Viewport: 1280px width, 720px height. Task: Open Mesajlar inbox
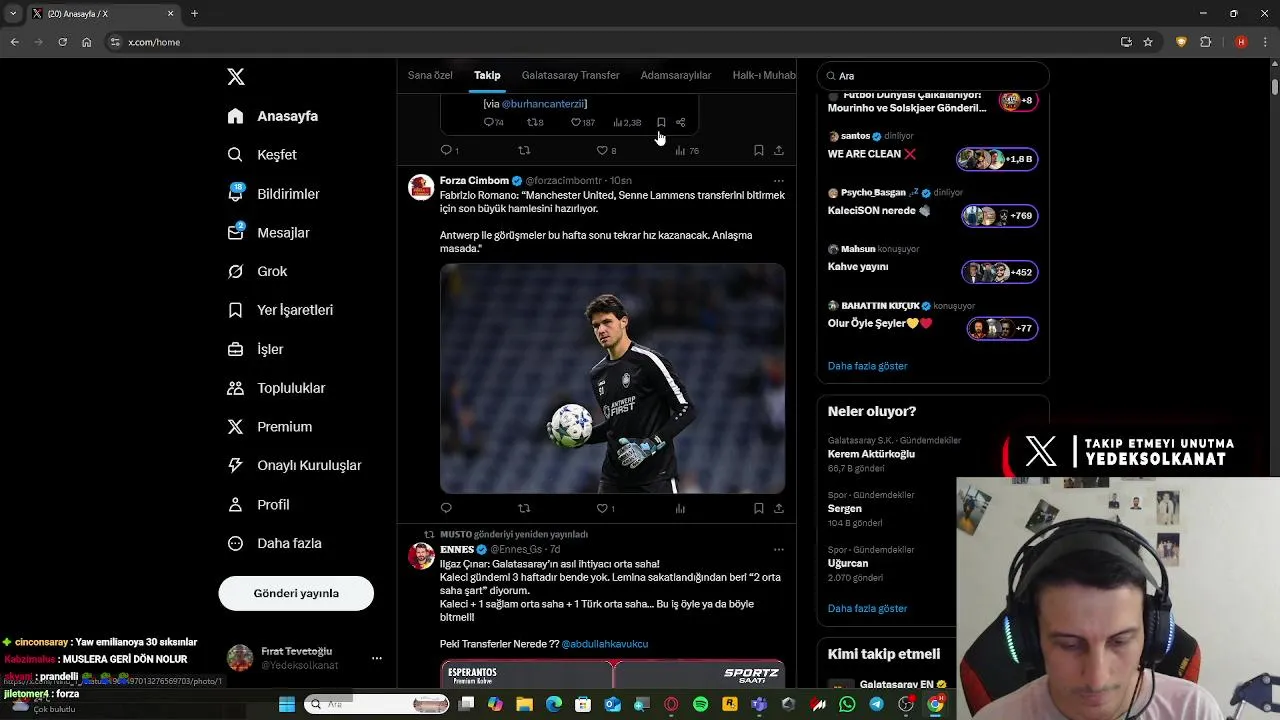coord(268,233)
